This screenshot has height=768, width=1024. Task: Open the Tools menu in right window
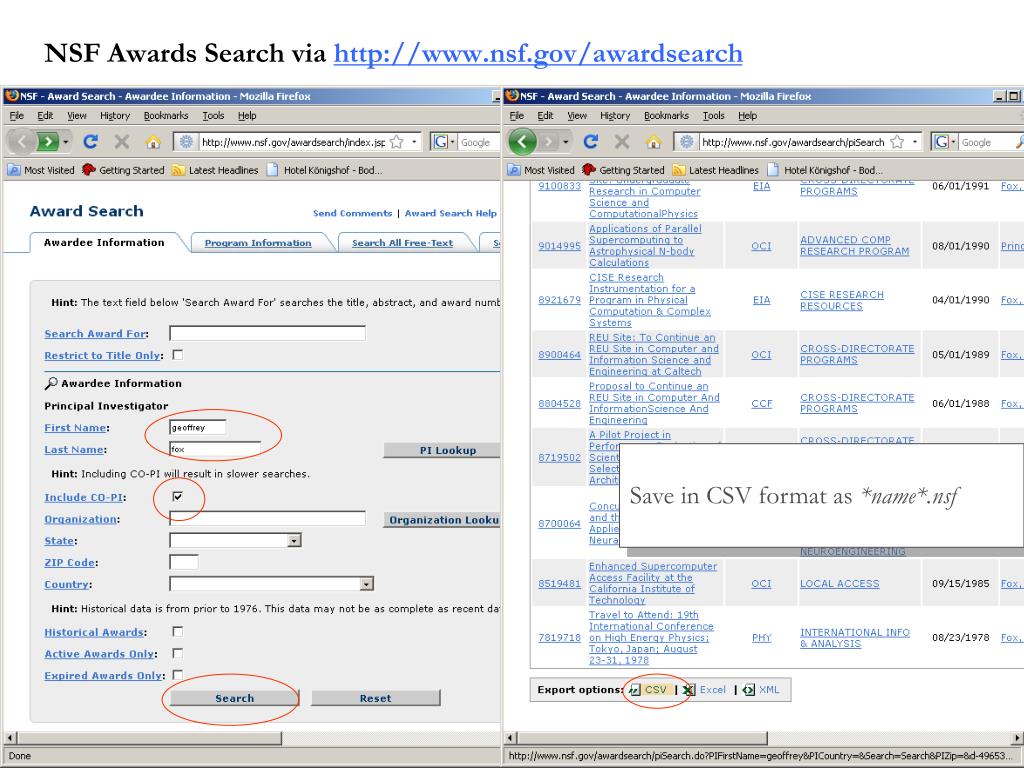[713, 116]
